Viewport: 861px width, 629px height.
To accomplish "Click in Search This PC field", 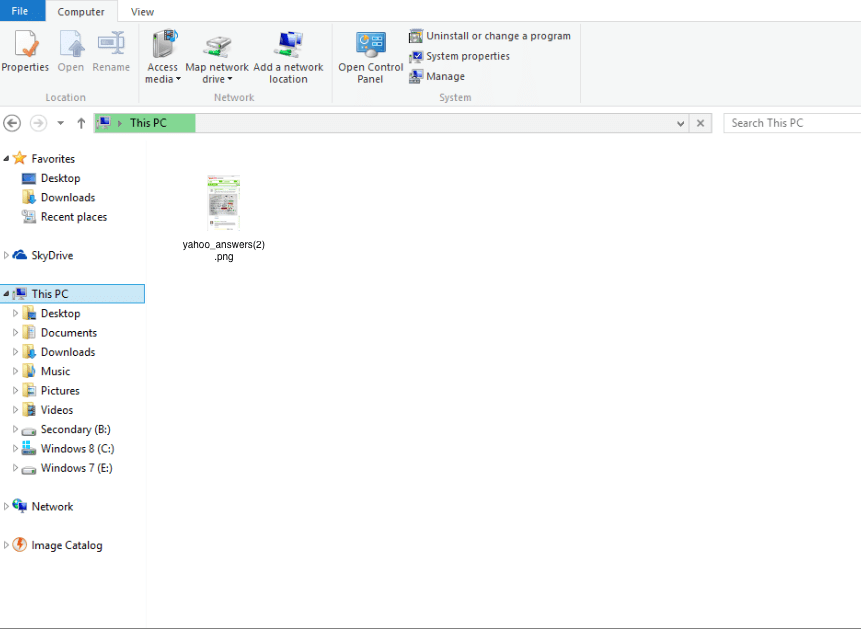I will (x=792, y=123).
